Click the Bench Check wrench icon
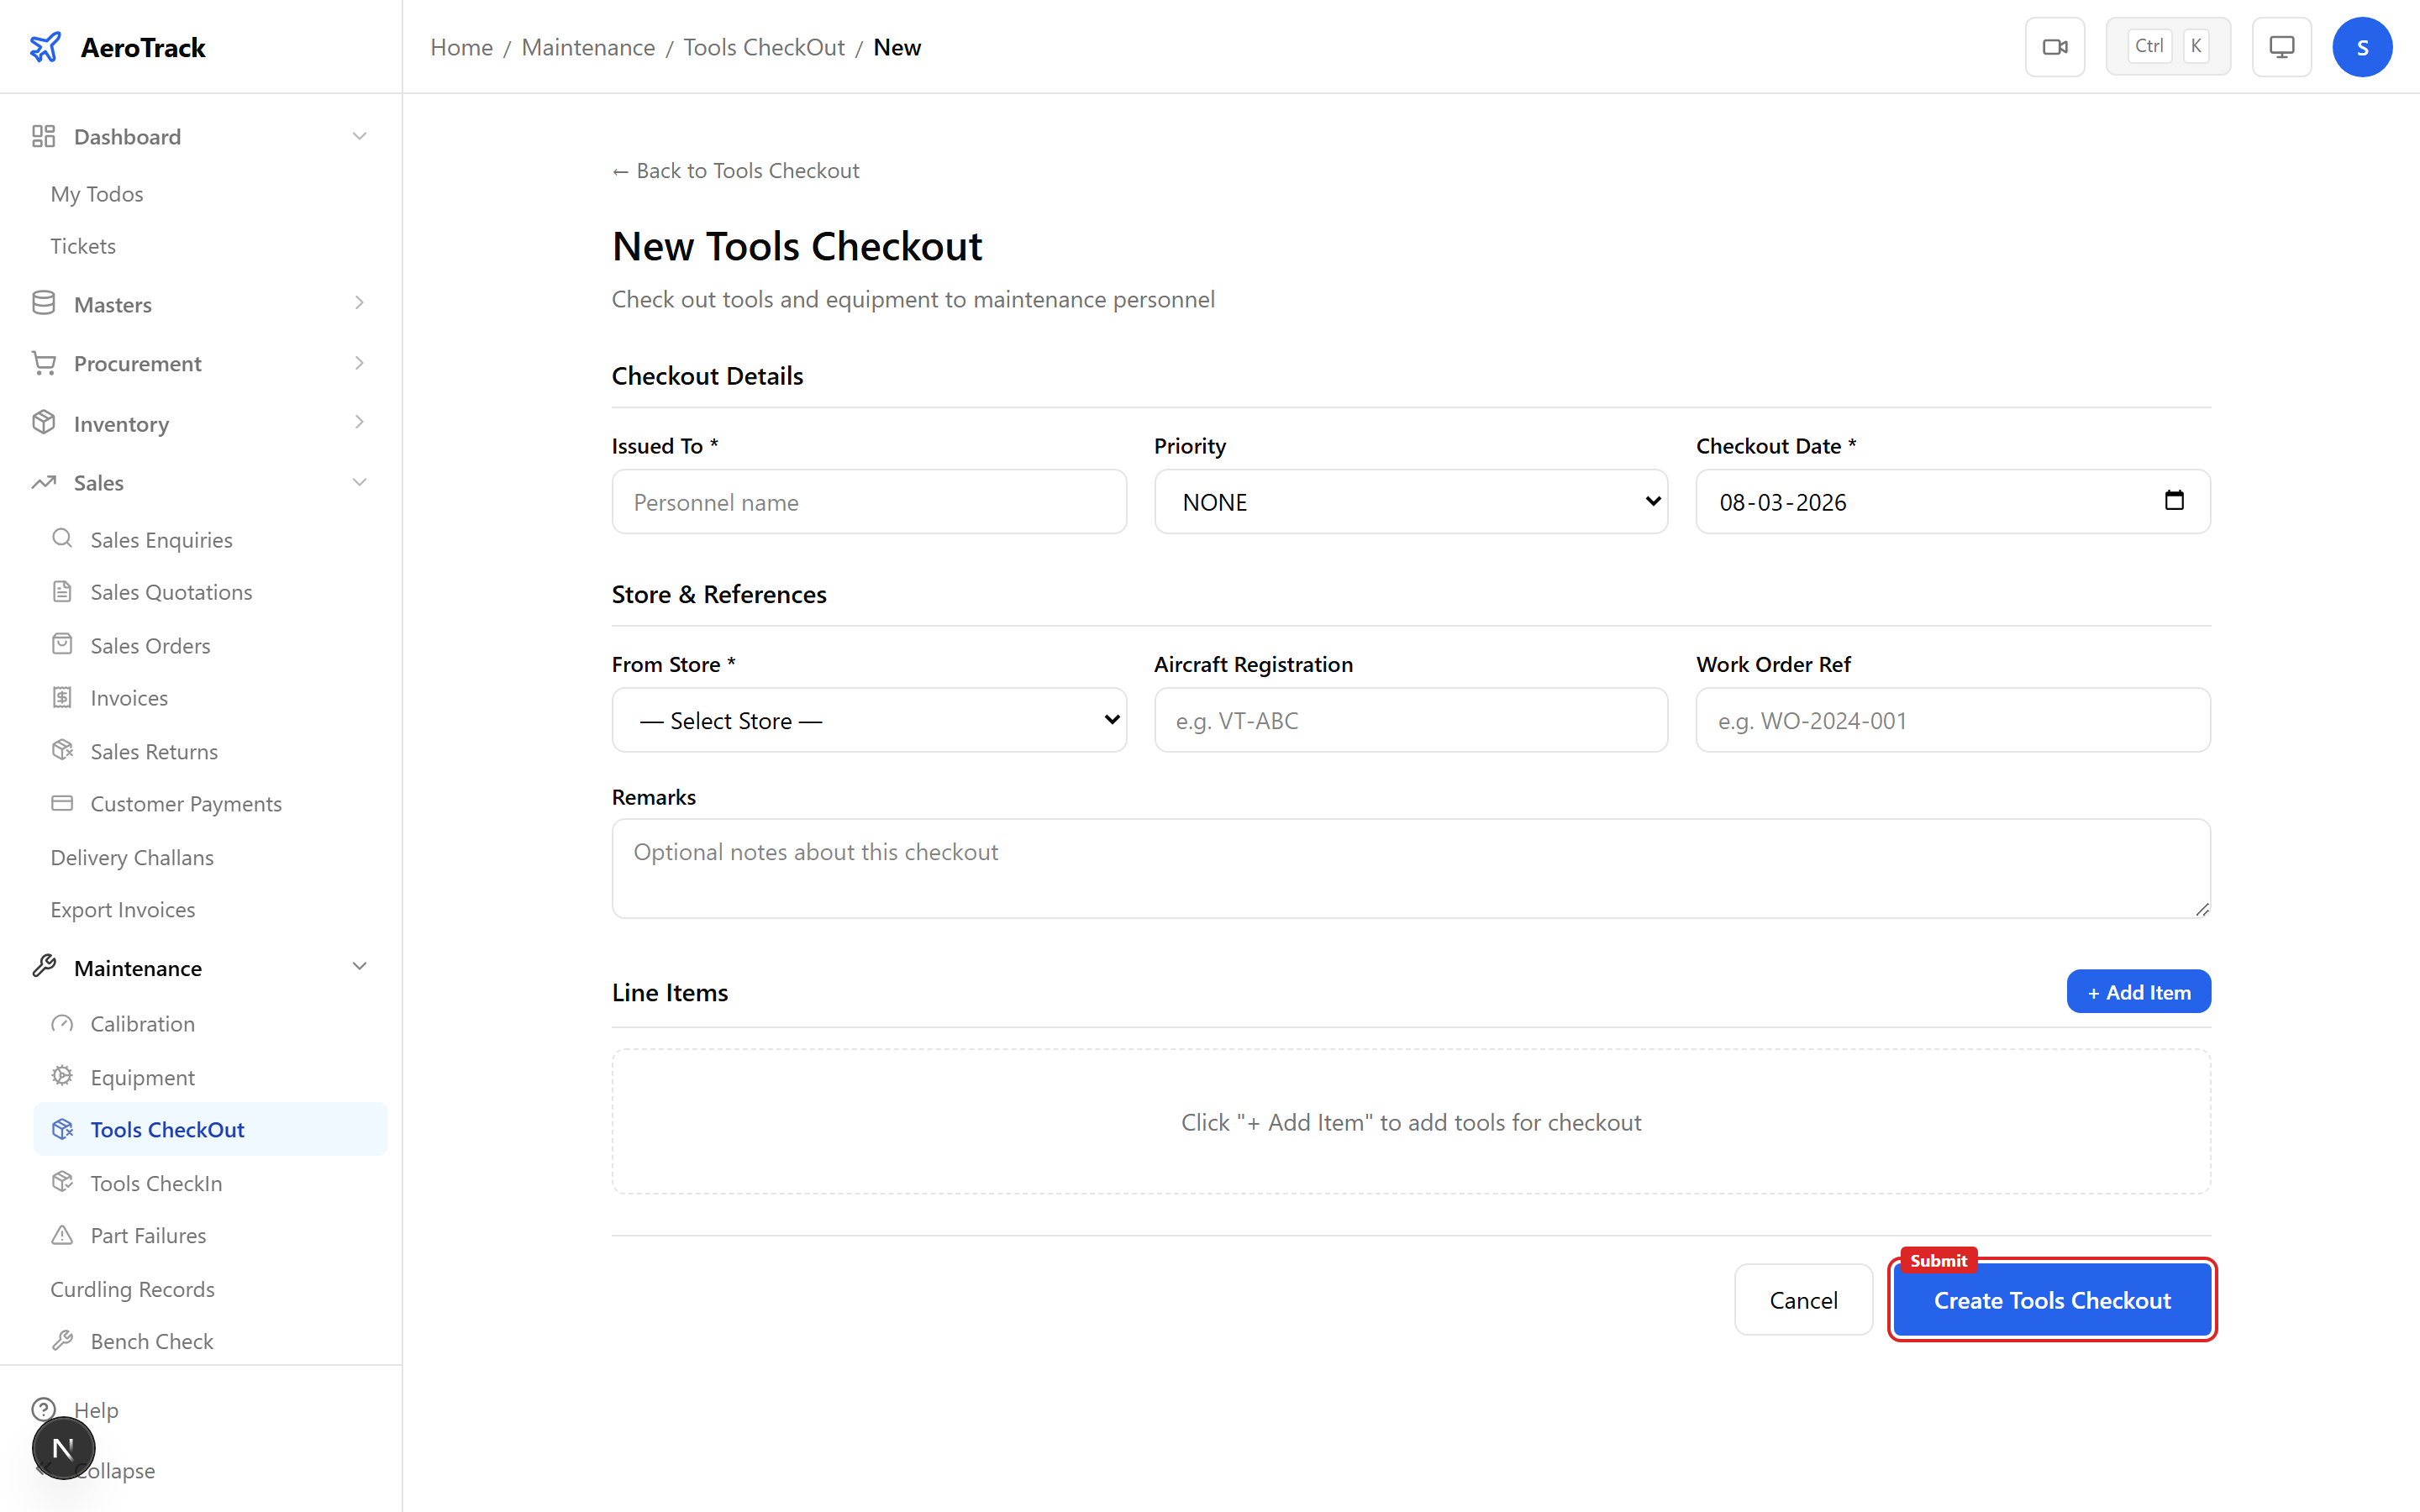Viewport: 2420px width, 1512px height. tap(64, 1340)
